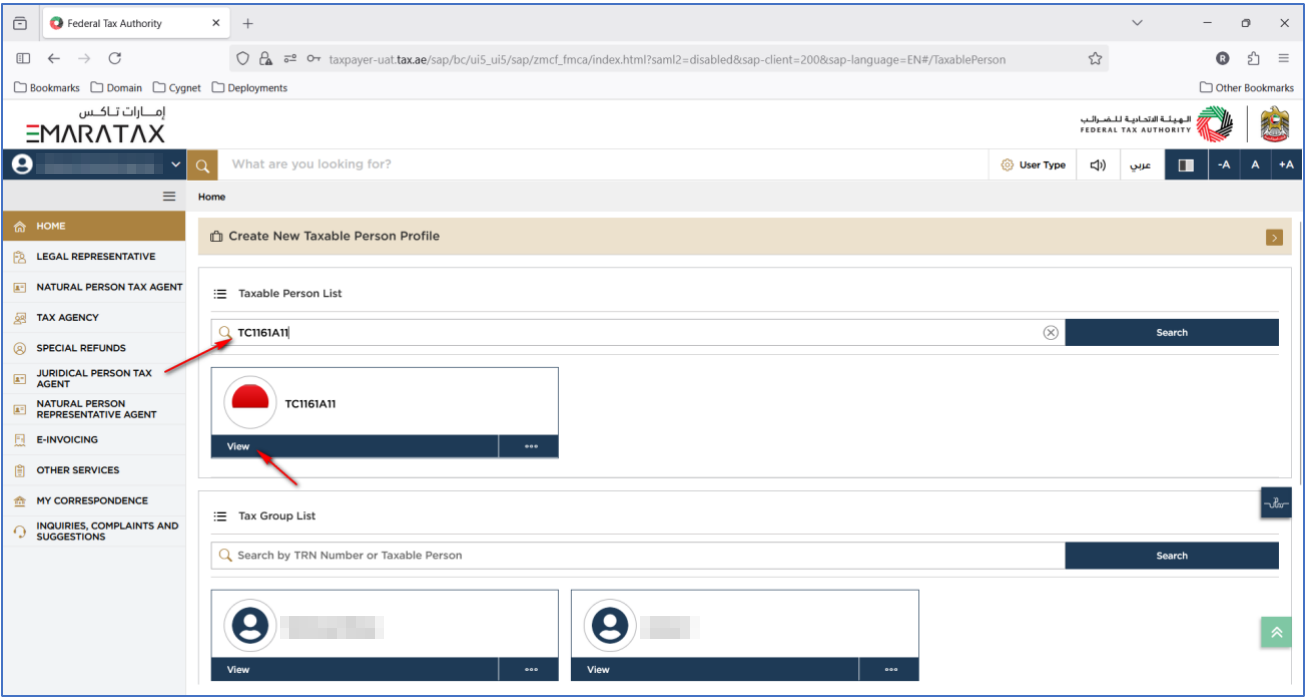Open the browser extensions icon
The height and width of the screenshot is (699, 1307).
click(1254, 59)
